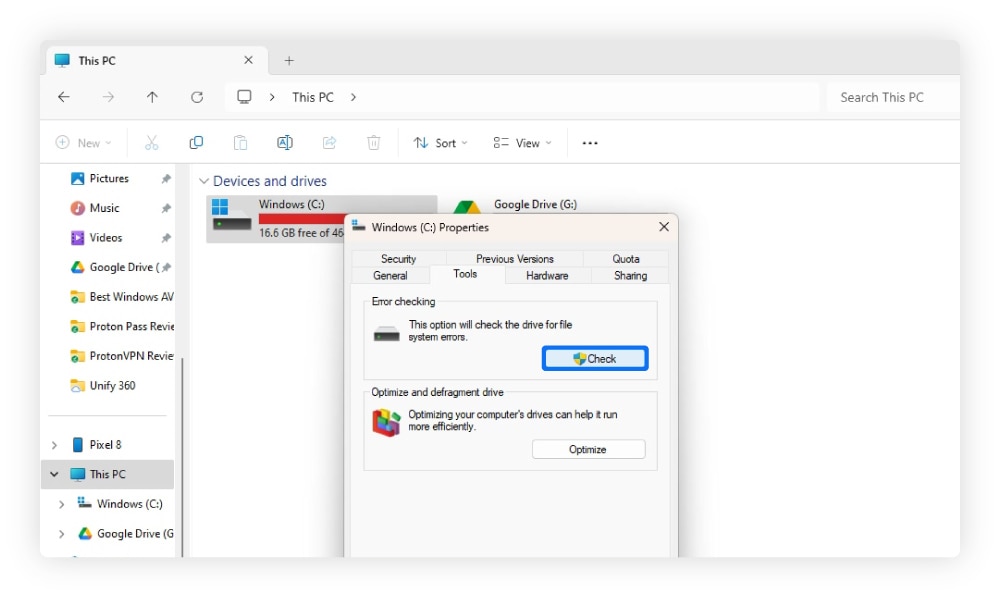Close the This PC tab

tap(248, 60)
